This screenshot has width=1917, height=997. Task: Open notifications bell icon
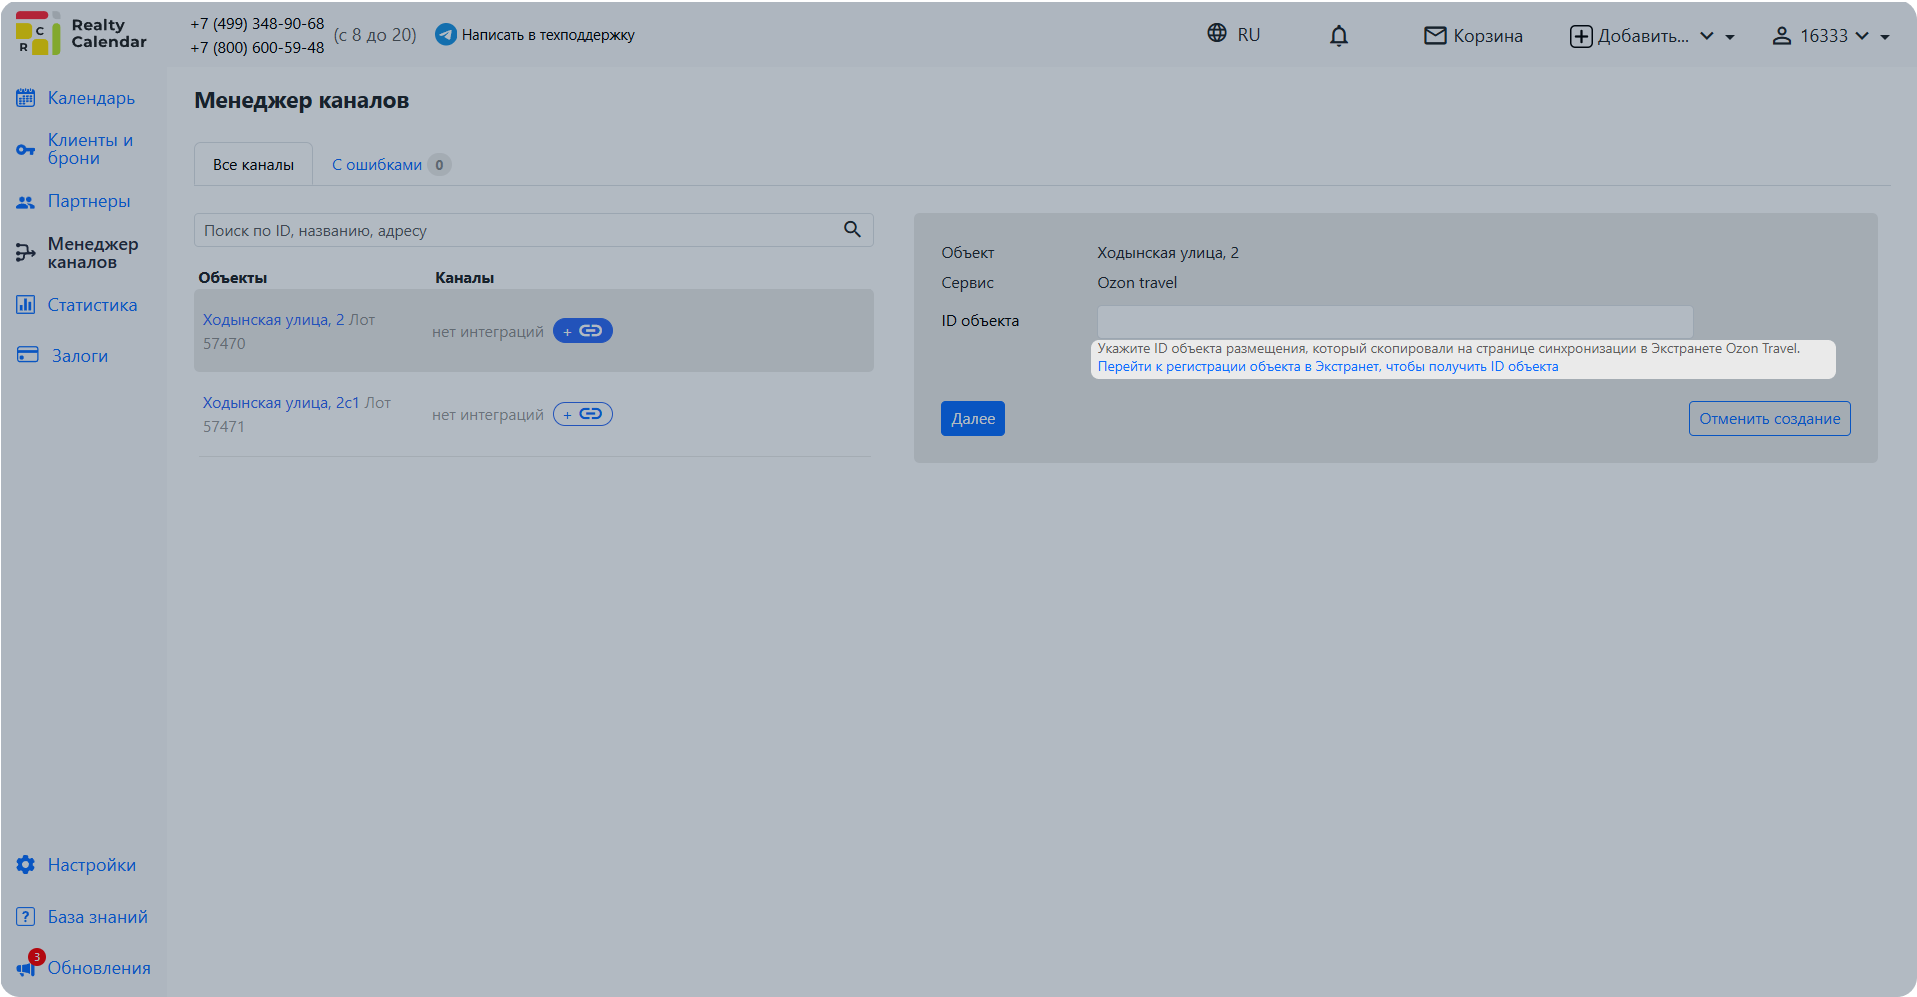tap(1339, 36)
